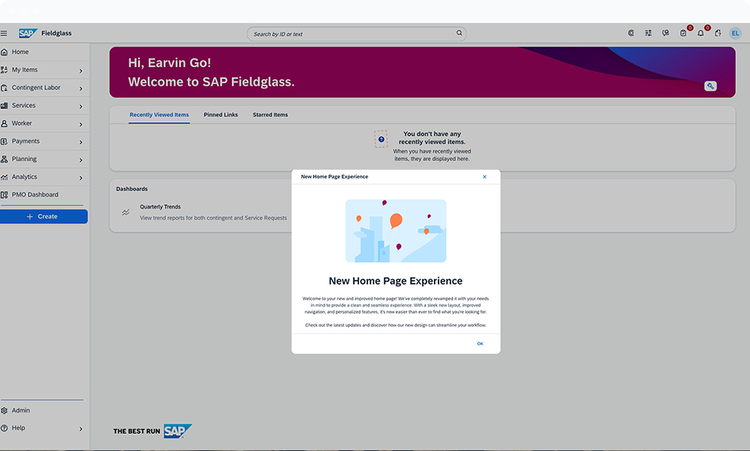Open the PMO Dashboard menu item

44,195
